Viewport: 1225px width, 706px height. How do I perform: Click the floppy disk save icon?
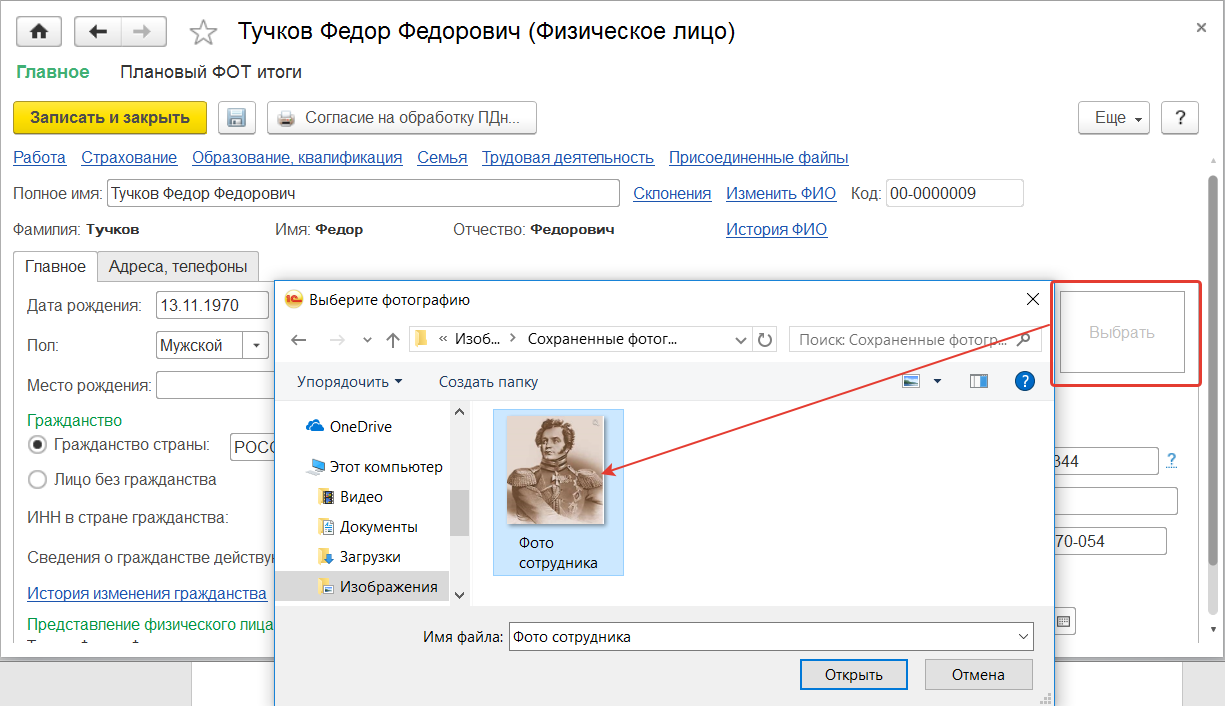[x=237, y=118]
